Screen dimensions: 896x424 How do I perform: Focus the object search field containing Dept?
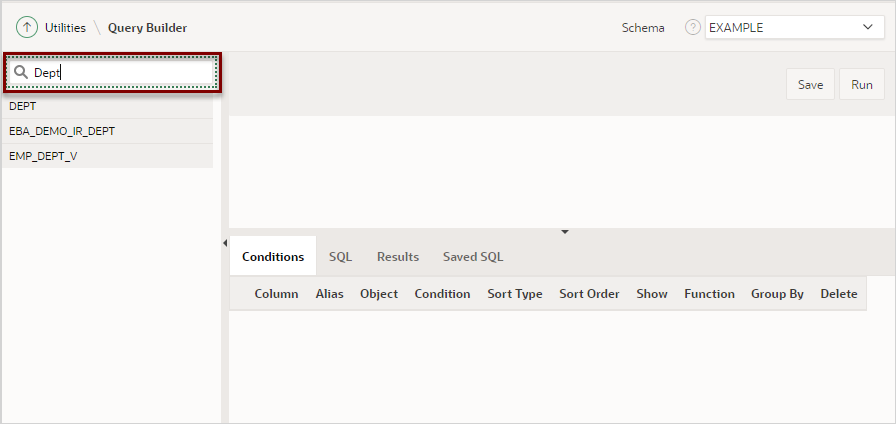[x=112, y=73]
